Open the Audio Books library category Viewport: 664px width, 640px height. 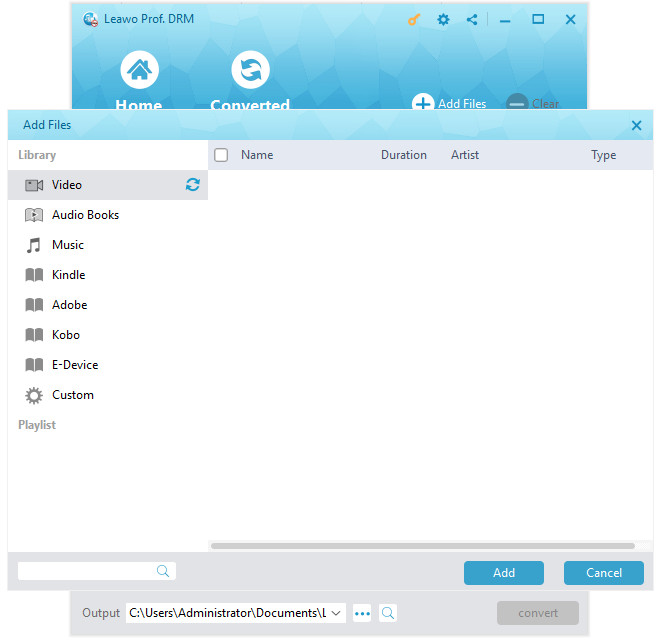point(108,215)
